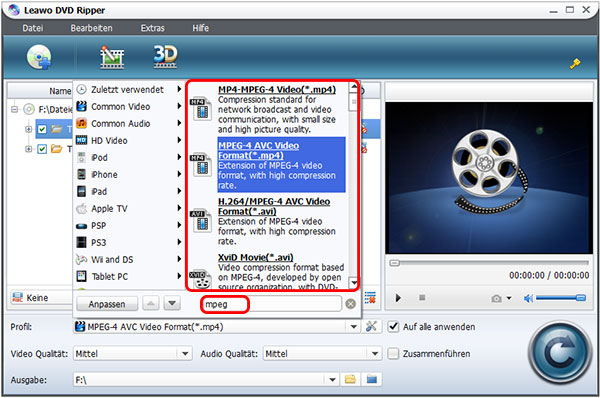
Task: Open the Bearbeiten menu
Action: click(x=91, y=28)
